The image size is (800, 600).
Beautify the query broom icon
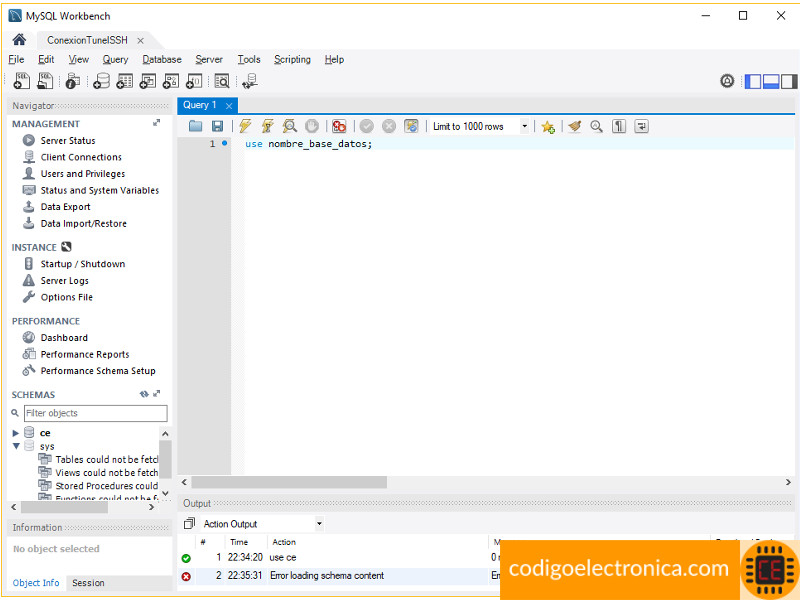coord(575,126)
